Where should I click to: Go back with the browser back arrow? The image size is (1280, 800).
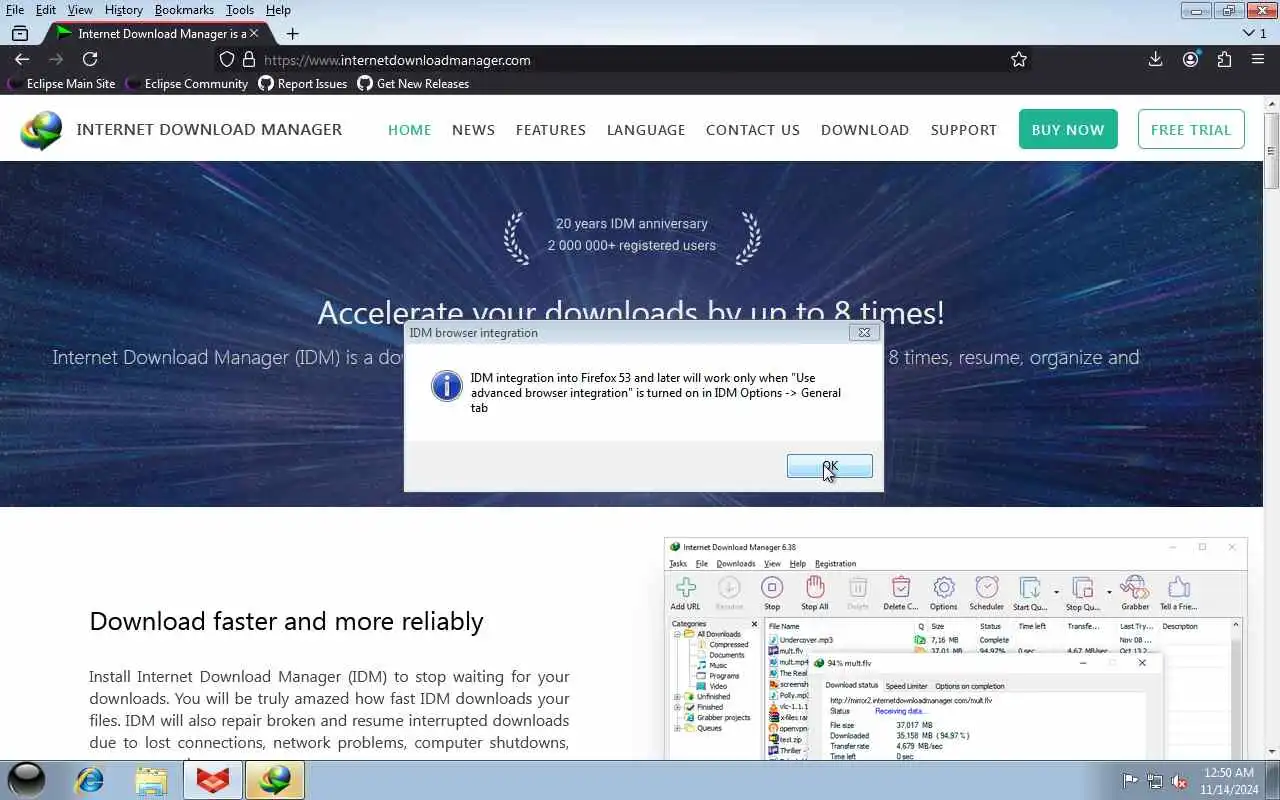tap(22, 60)
